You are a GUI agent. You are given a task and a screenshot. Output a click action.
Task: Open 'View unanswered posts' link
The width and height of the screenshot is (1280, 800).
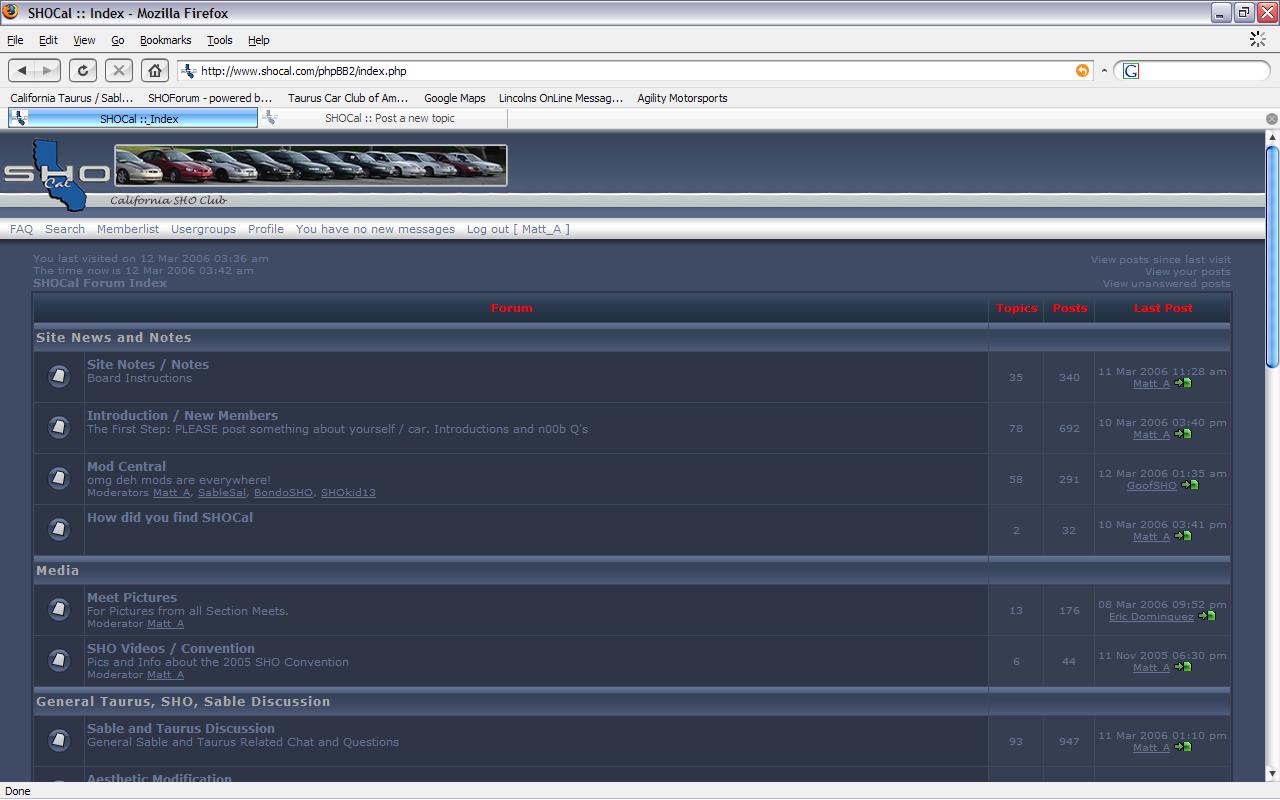[1166, 284]
